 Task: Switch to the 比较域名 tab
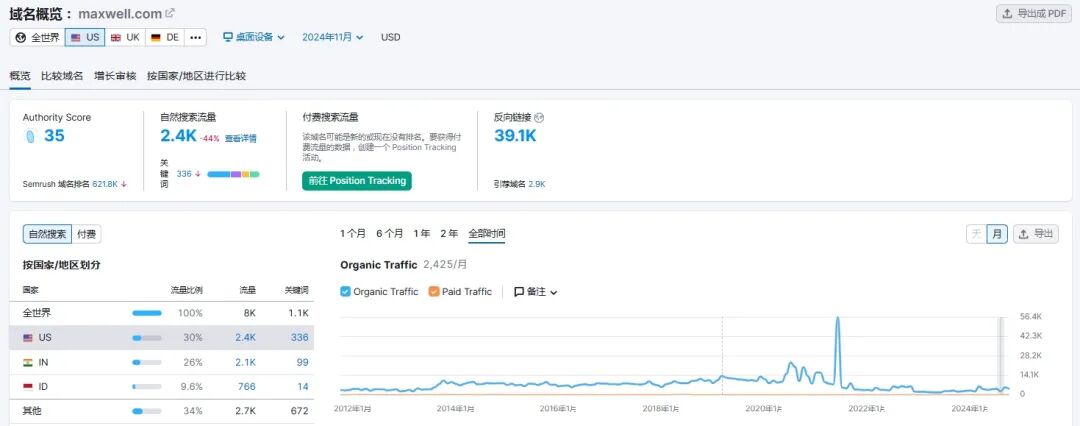point(62,76)
